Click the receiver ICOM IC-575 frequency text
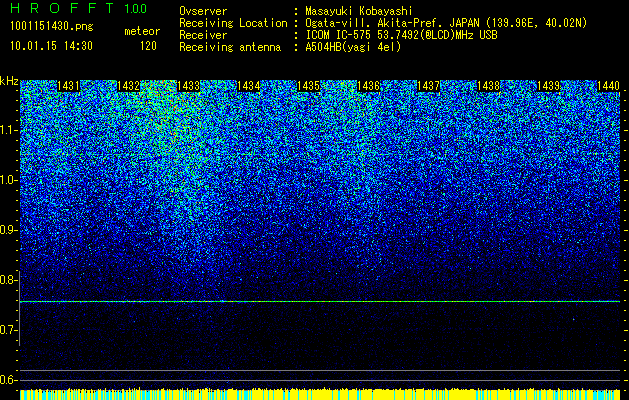Screen dimensions: 629x400 tap(401, 35)
